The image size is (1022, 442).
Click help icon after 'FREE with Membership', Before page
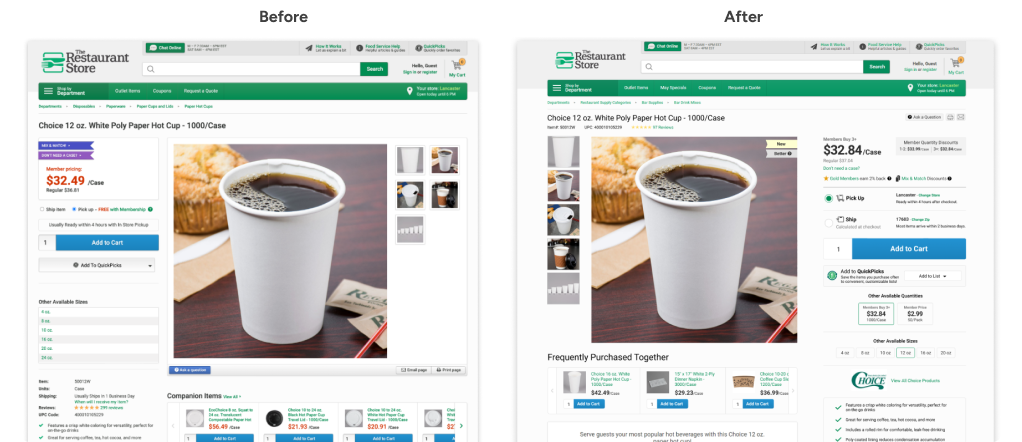151,209
